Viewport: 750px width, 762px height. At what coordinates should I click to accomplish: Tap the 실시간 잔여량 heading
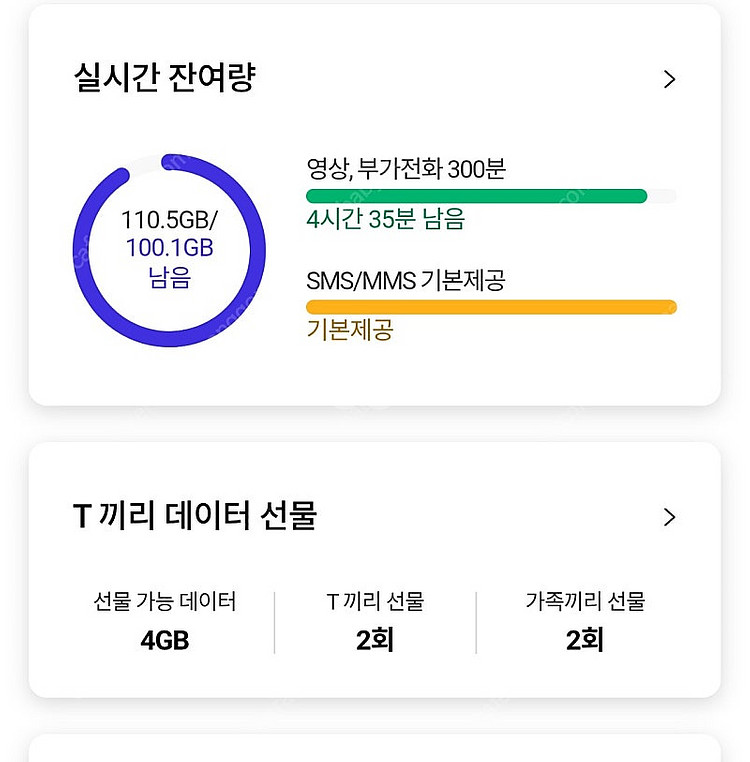[x=164, y=78]
